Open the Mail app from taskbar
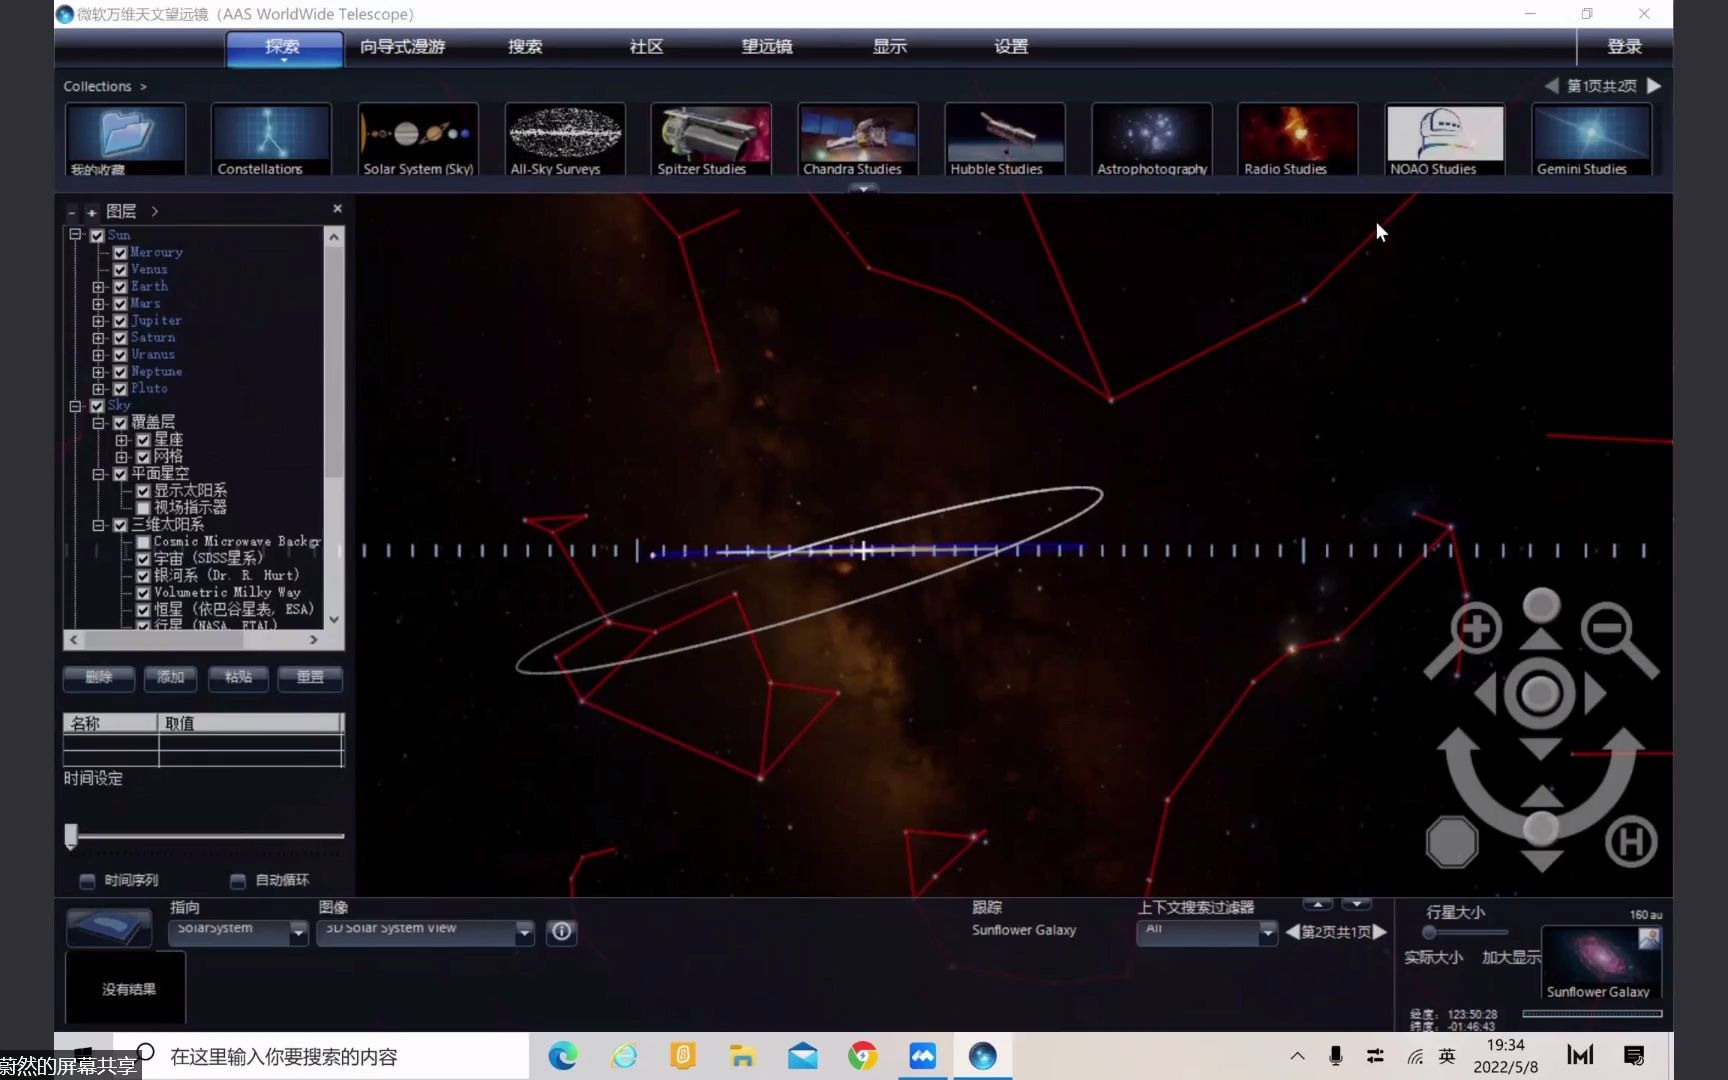Image resolution: width=1728 pixels, height=1080 pixels. (x=803, y=1056)
